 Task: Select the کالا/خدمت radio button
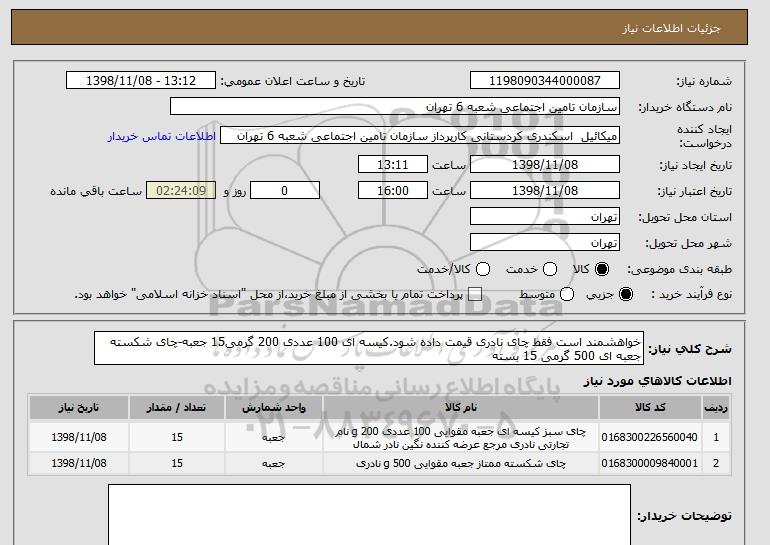(483, 269)
